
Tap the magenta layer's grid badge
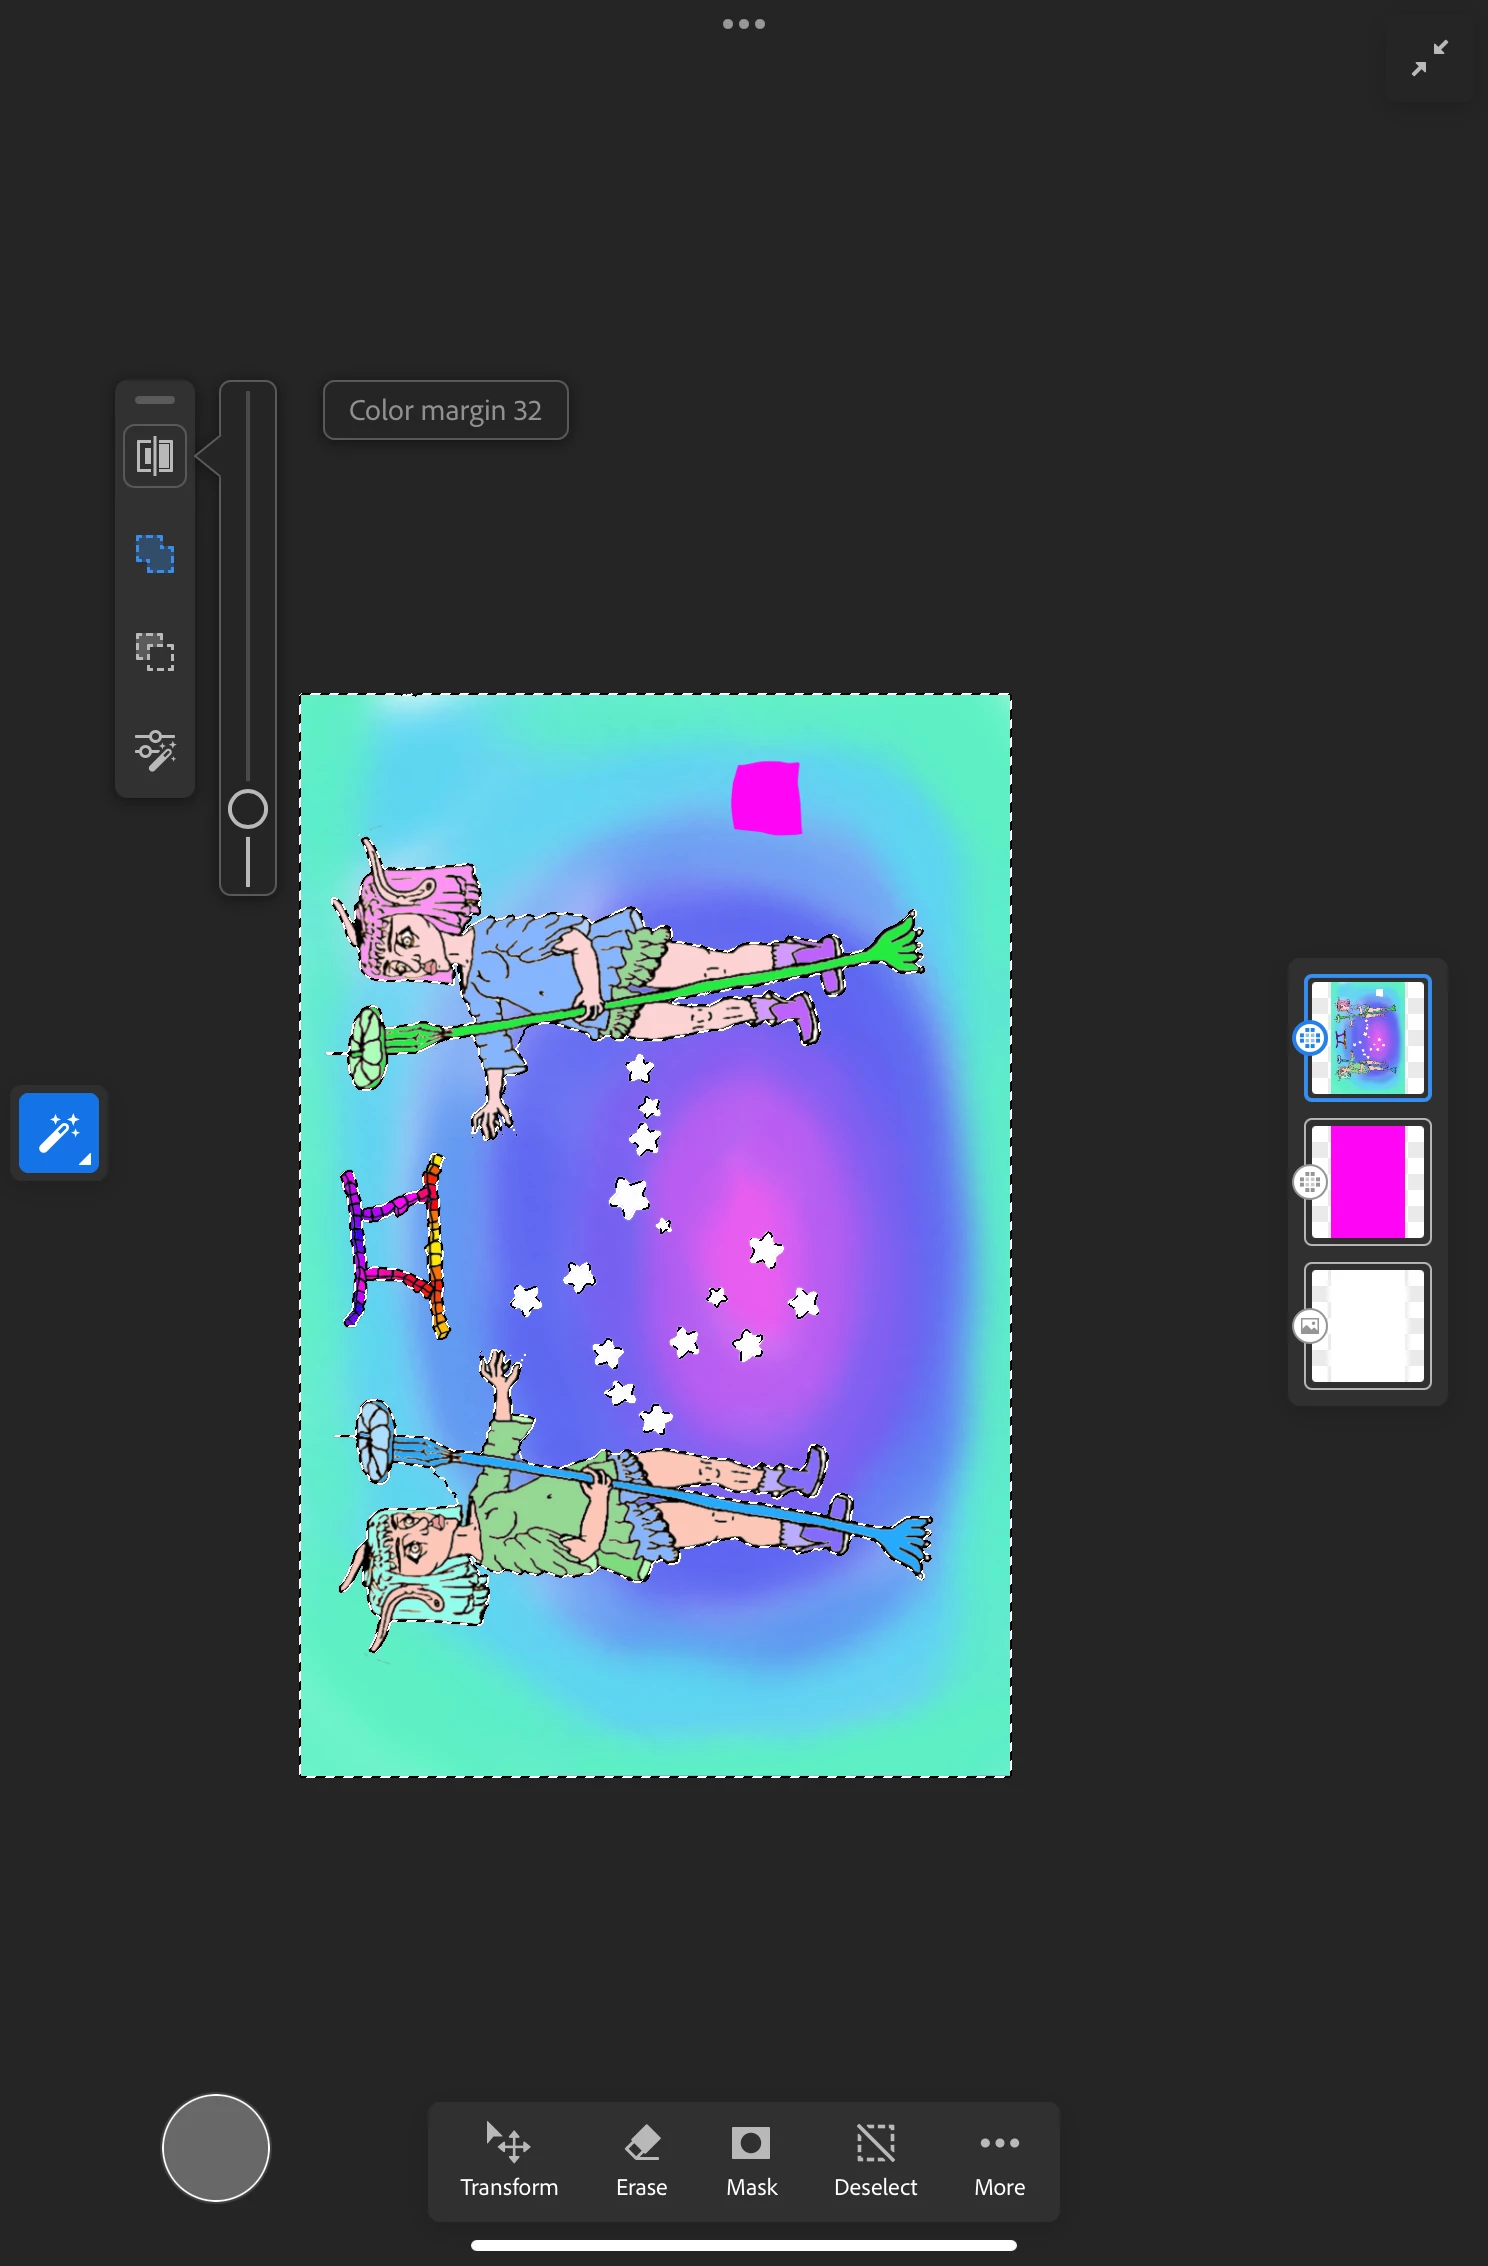point(1310,1182)
